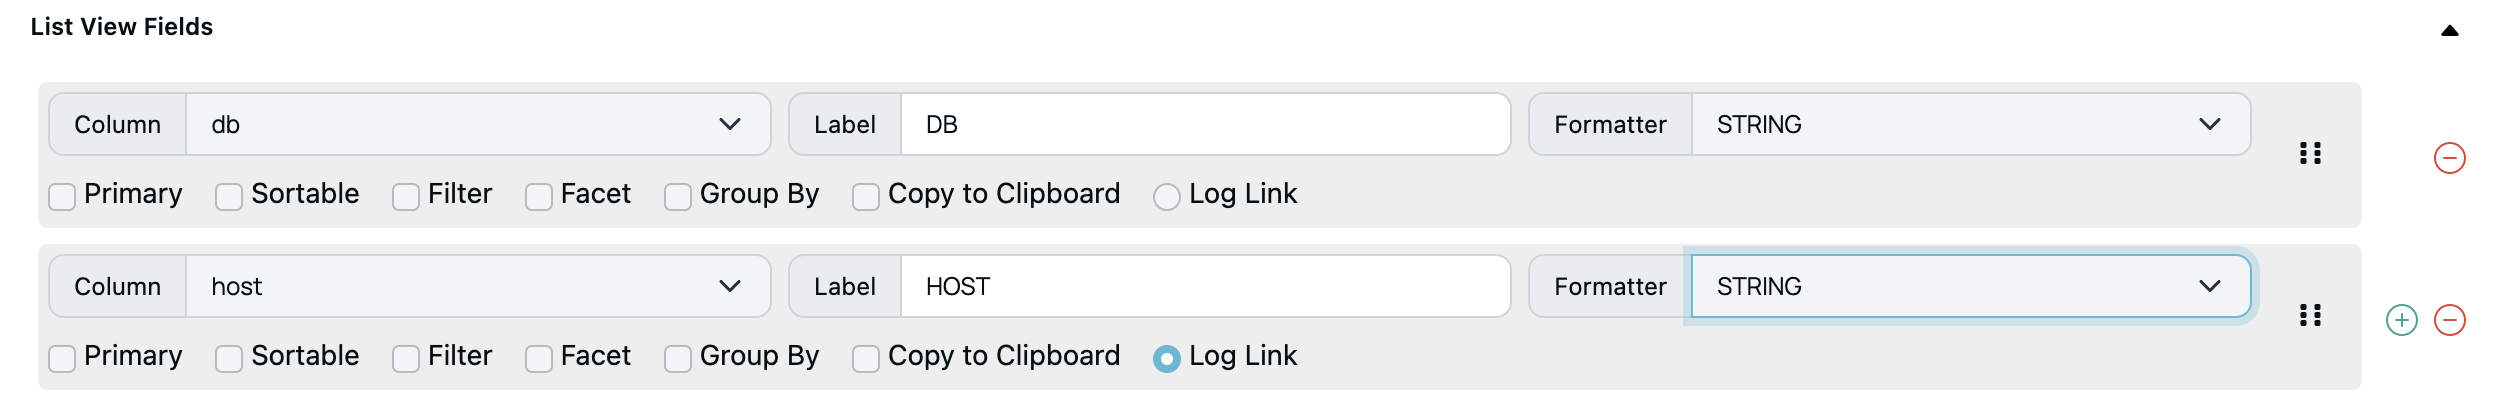
Task: Open the db Column dropdown
Action: pyautogui.click(x=478, y=124)
